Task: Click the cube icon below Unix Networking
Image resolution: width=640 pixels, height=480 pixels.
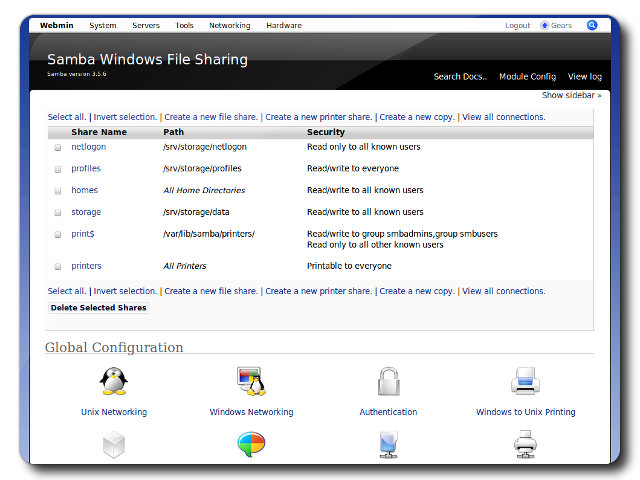Action: 114,445
